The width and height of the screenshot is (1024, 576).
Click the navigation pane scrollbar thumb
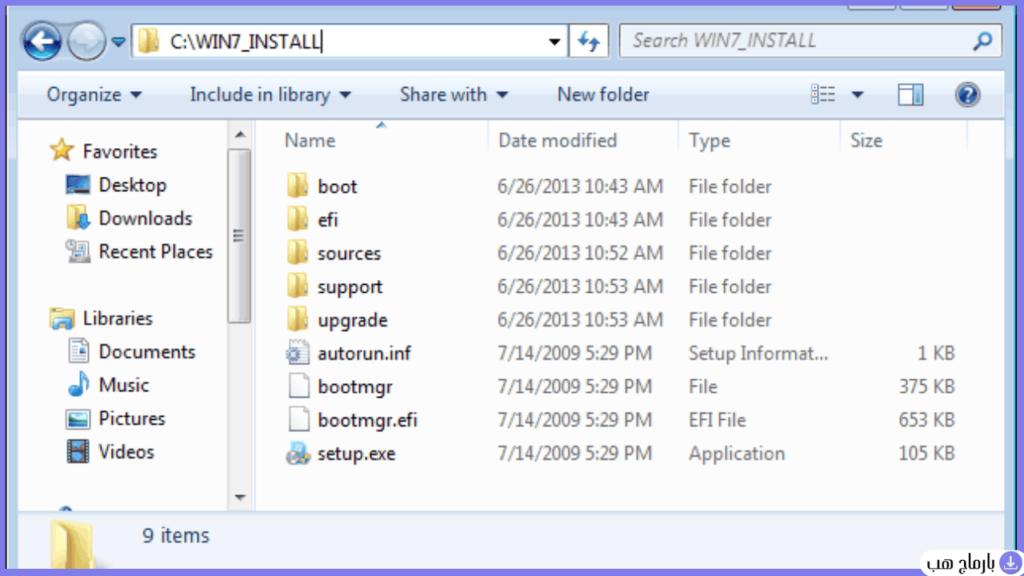[239, 236]
